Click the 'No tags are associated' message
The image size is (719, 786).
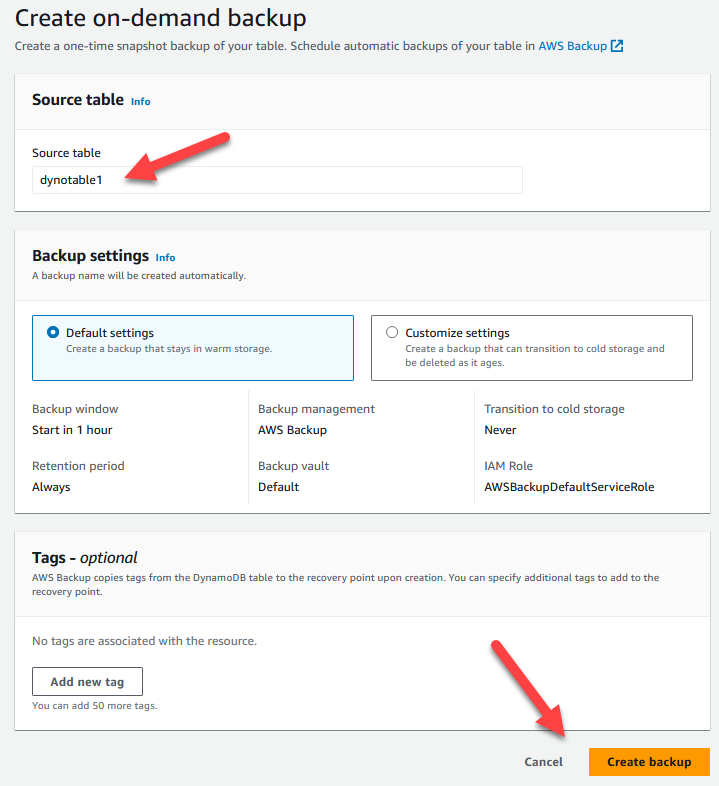click(x=144, y=640)
